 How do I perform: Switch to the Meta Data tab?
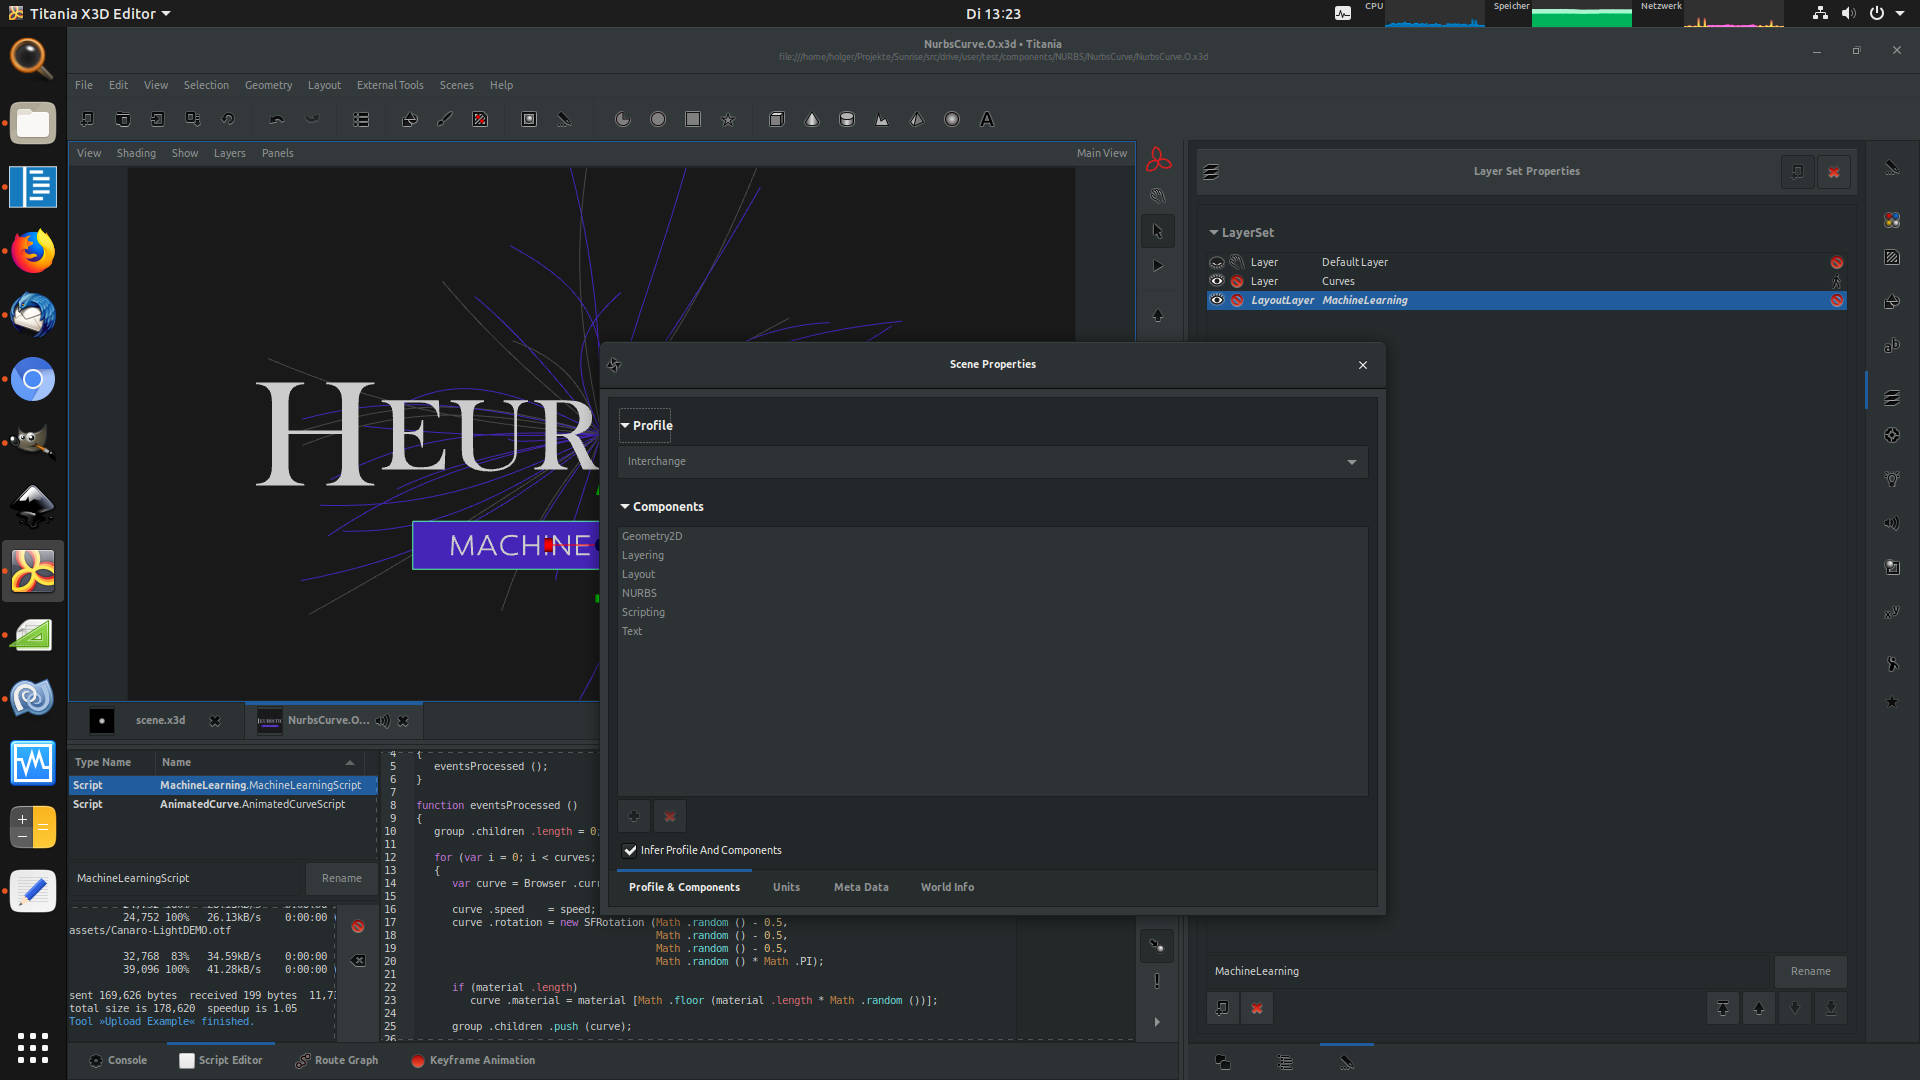860,887
